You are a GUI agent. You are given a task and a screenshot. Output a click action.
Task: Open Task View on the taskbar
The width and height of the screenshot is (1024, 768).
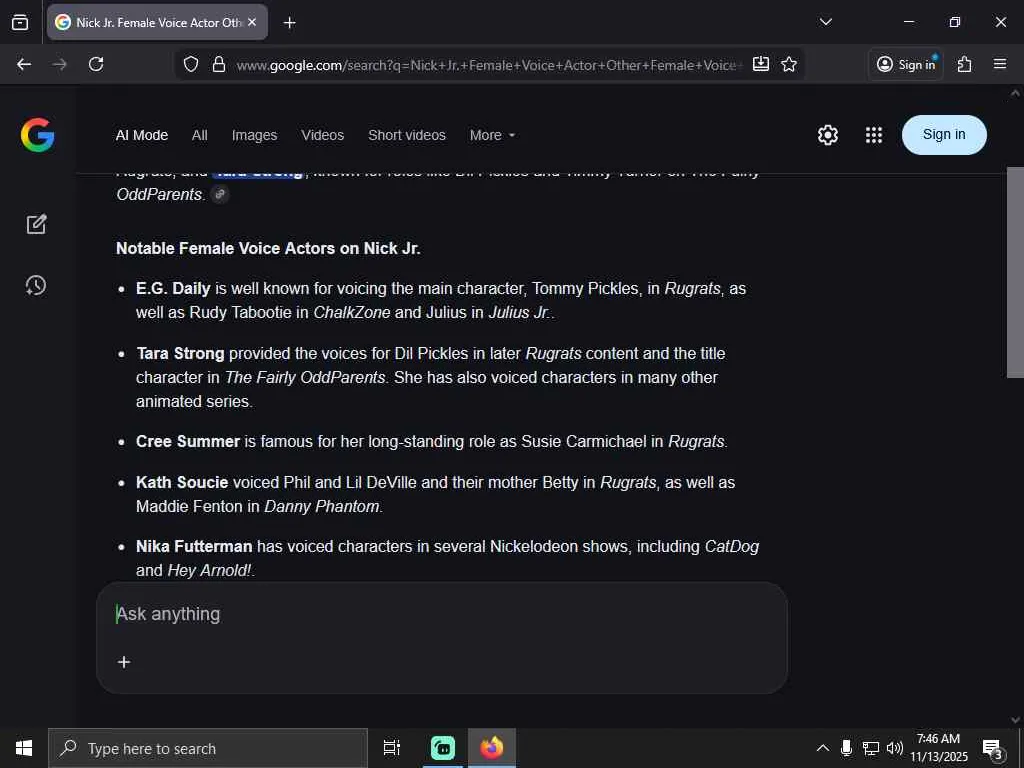[392, 748]
